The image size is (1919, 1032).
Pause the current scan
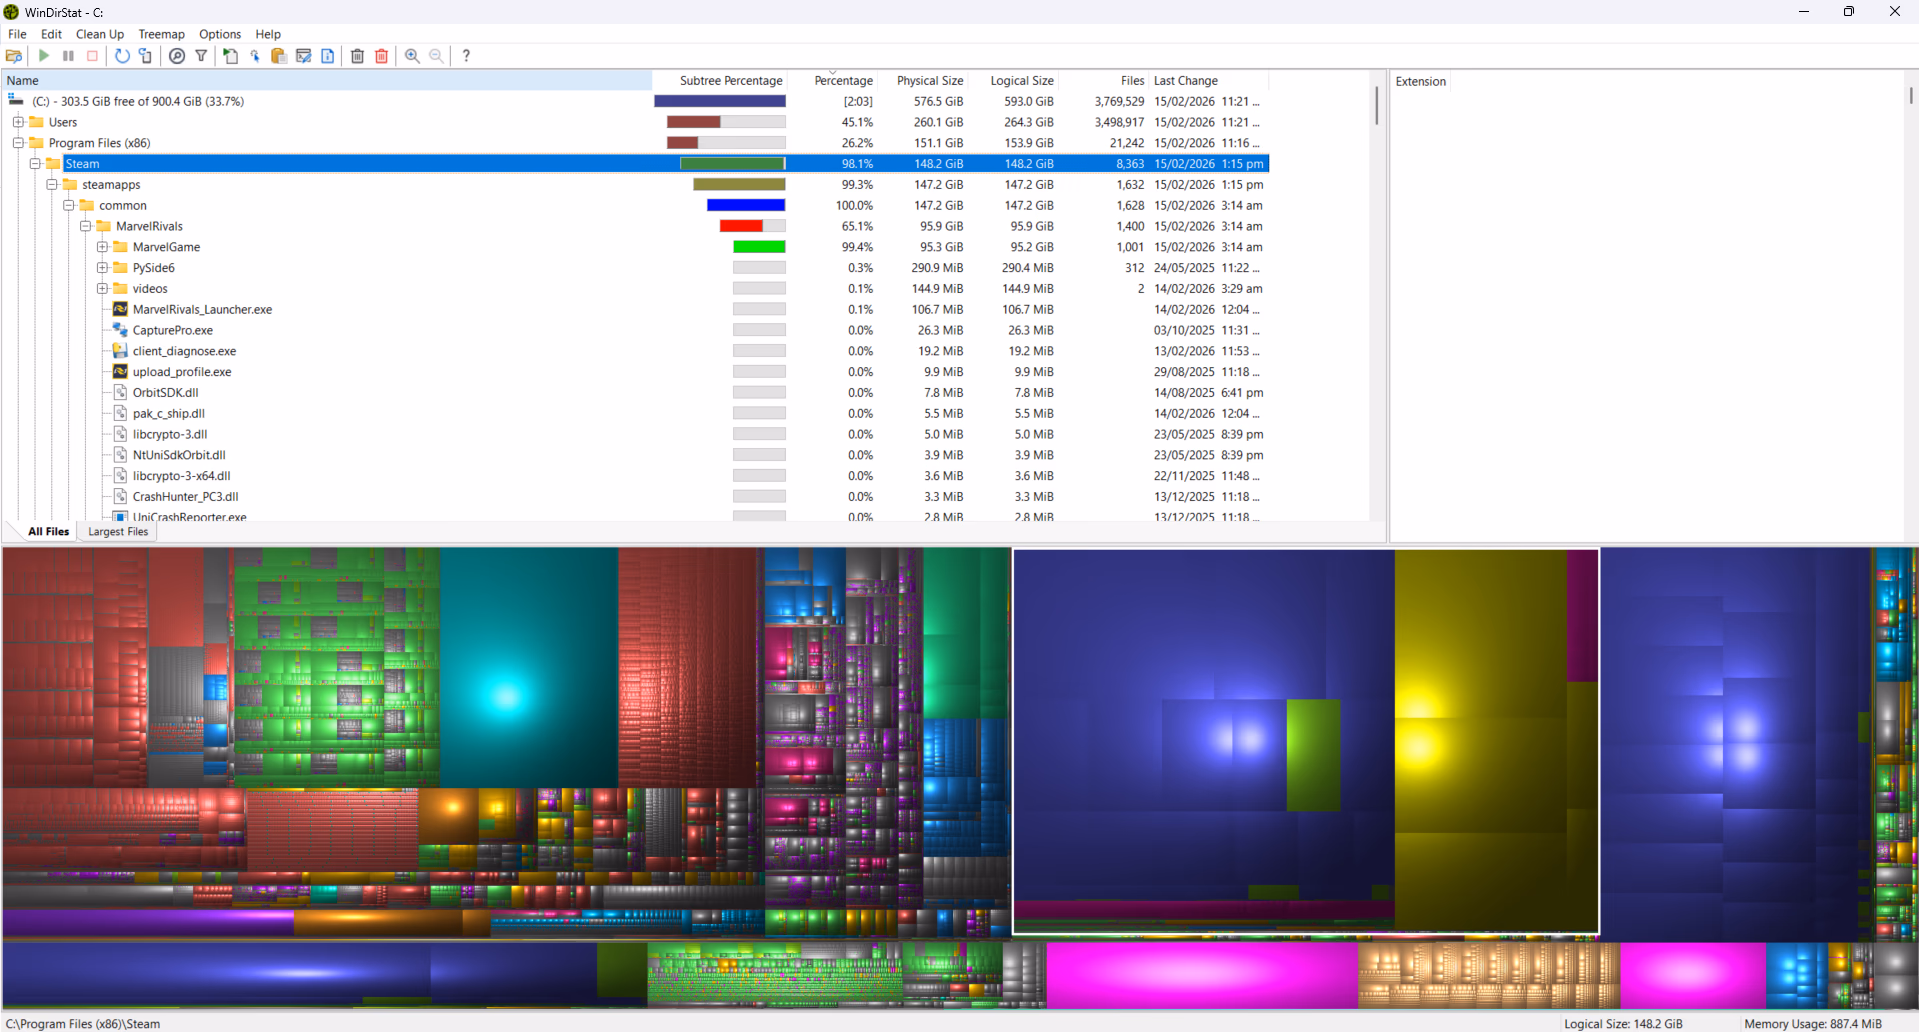click(x=68, y=56)
